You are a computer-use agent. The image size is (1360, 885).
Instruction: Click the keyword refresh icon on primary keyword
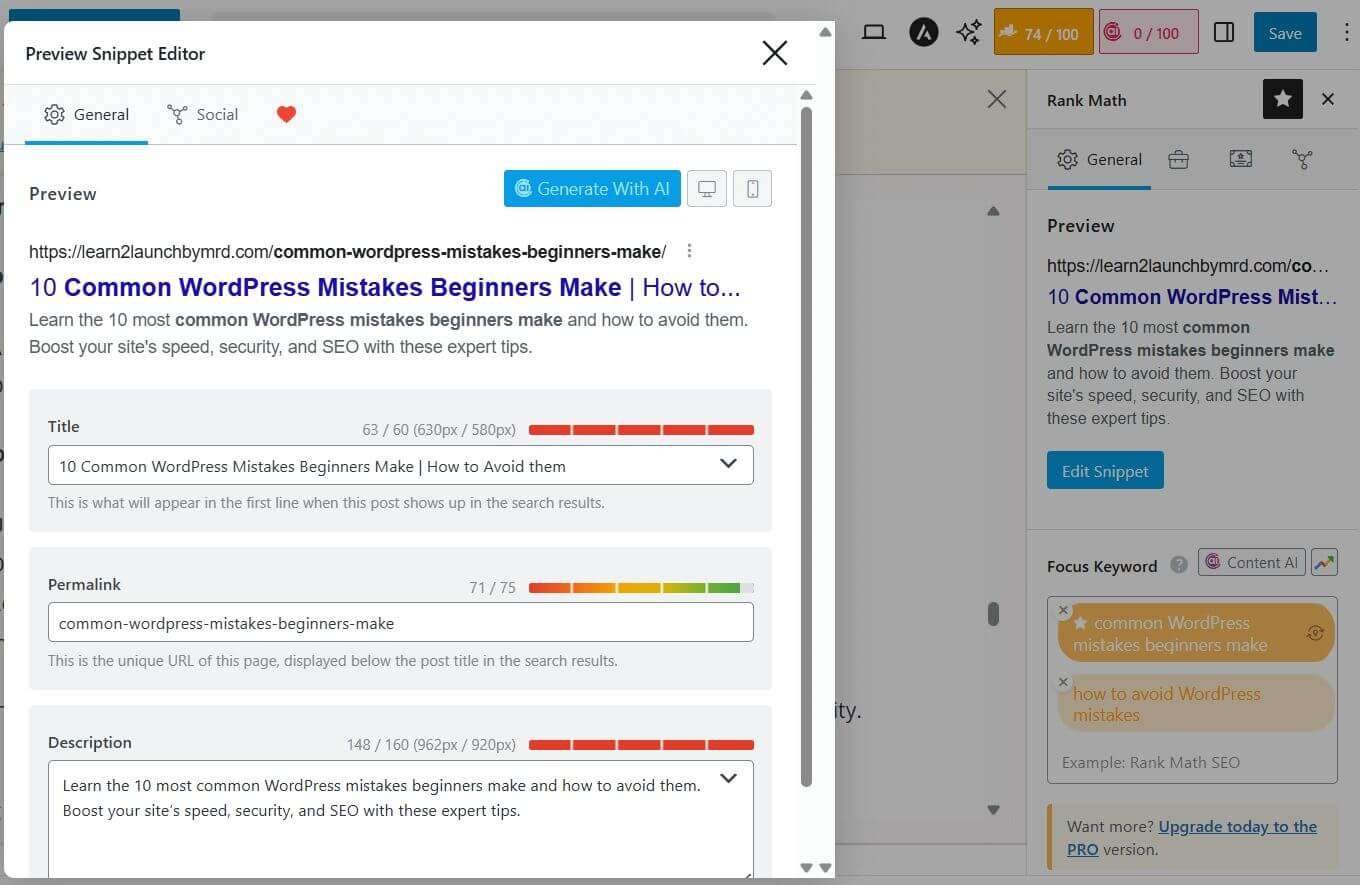[x=1315, y=633]
